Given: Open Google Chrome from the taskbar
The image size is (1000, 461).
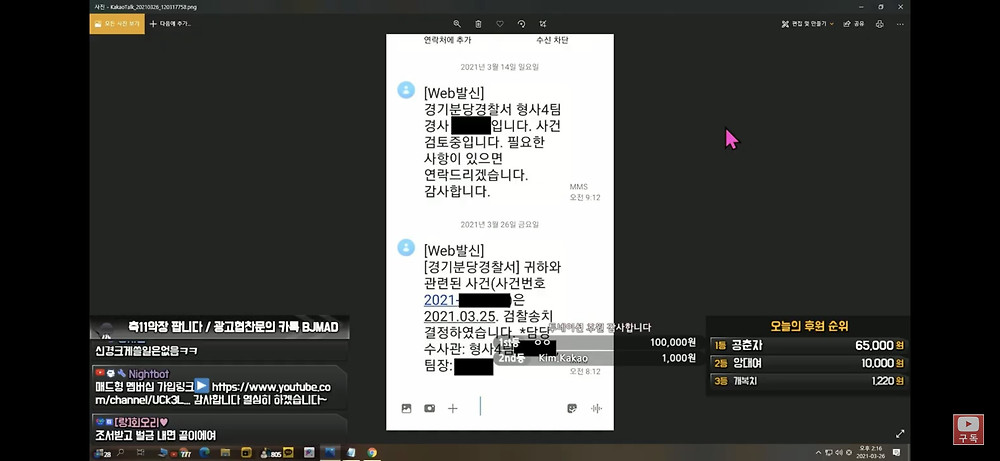Looking at the screenshot, I should tap(372, 453).
